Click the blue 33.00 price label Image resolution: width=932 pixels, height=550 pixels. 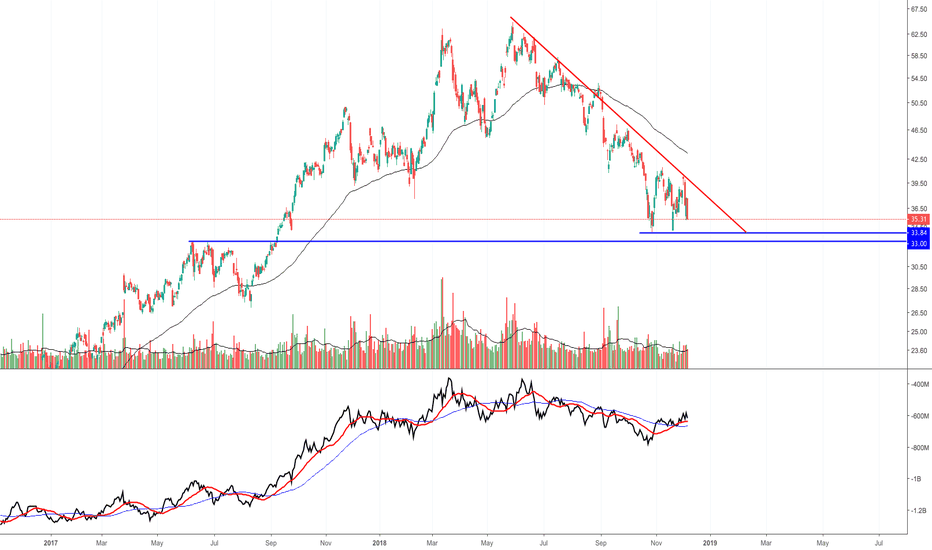point(918,244)
